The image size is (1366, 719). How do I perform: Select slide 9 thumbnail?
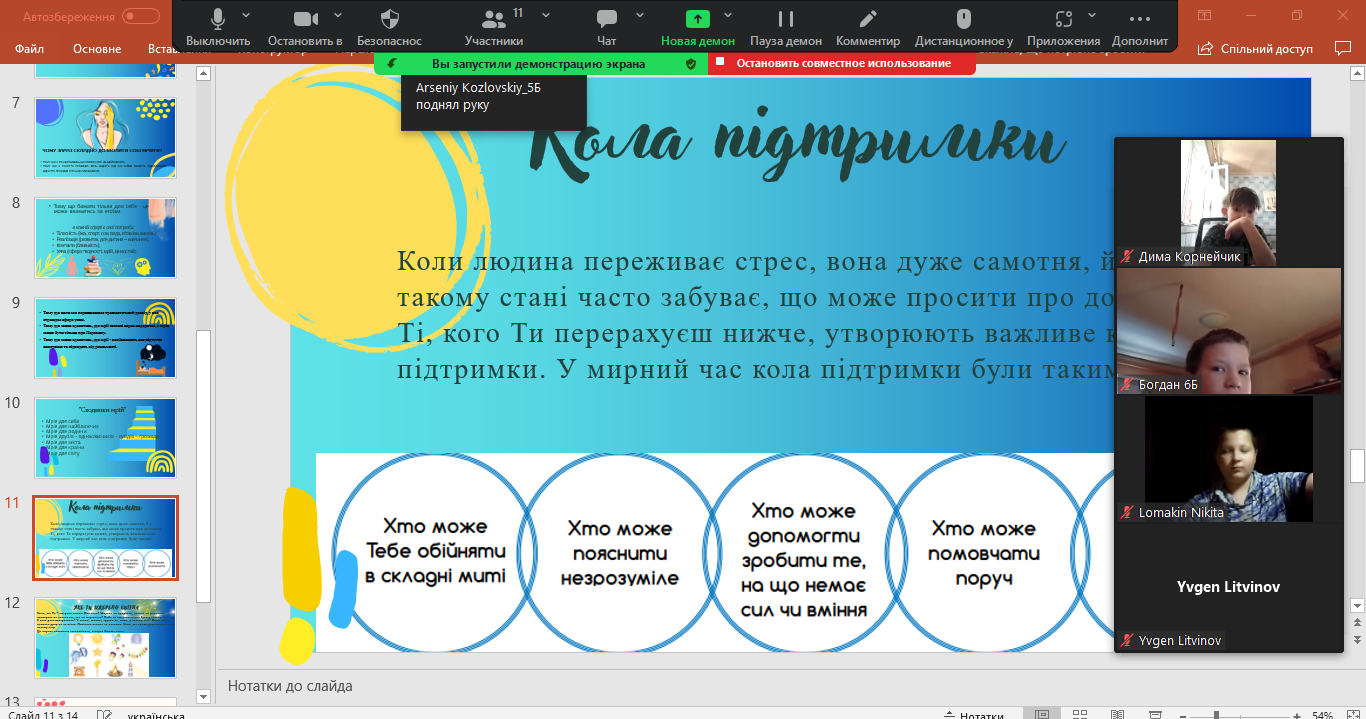coord(106,338)
